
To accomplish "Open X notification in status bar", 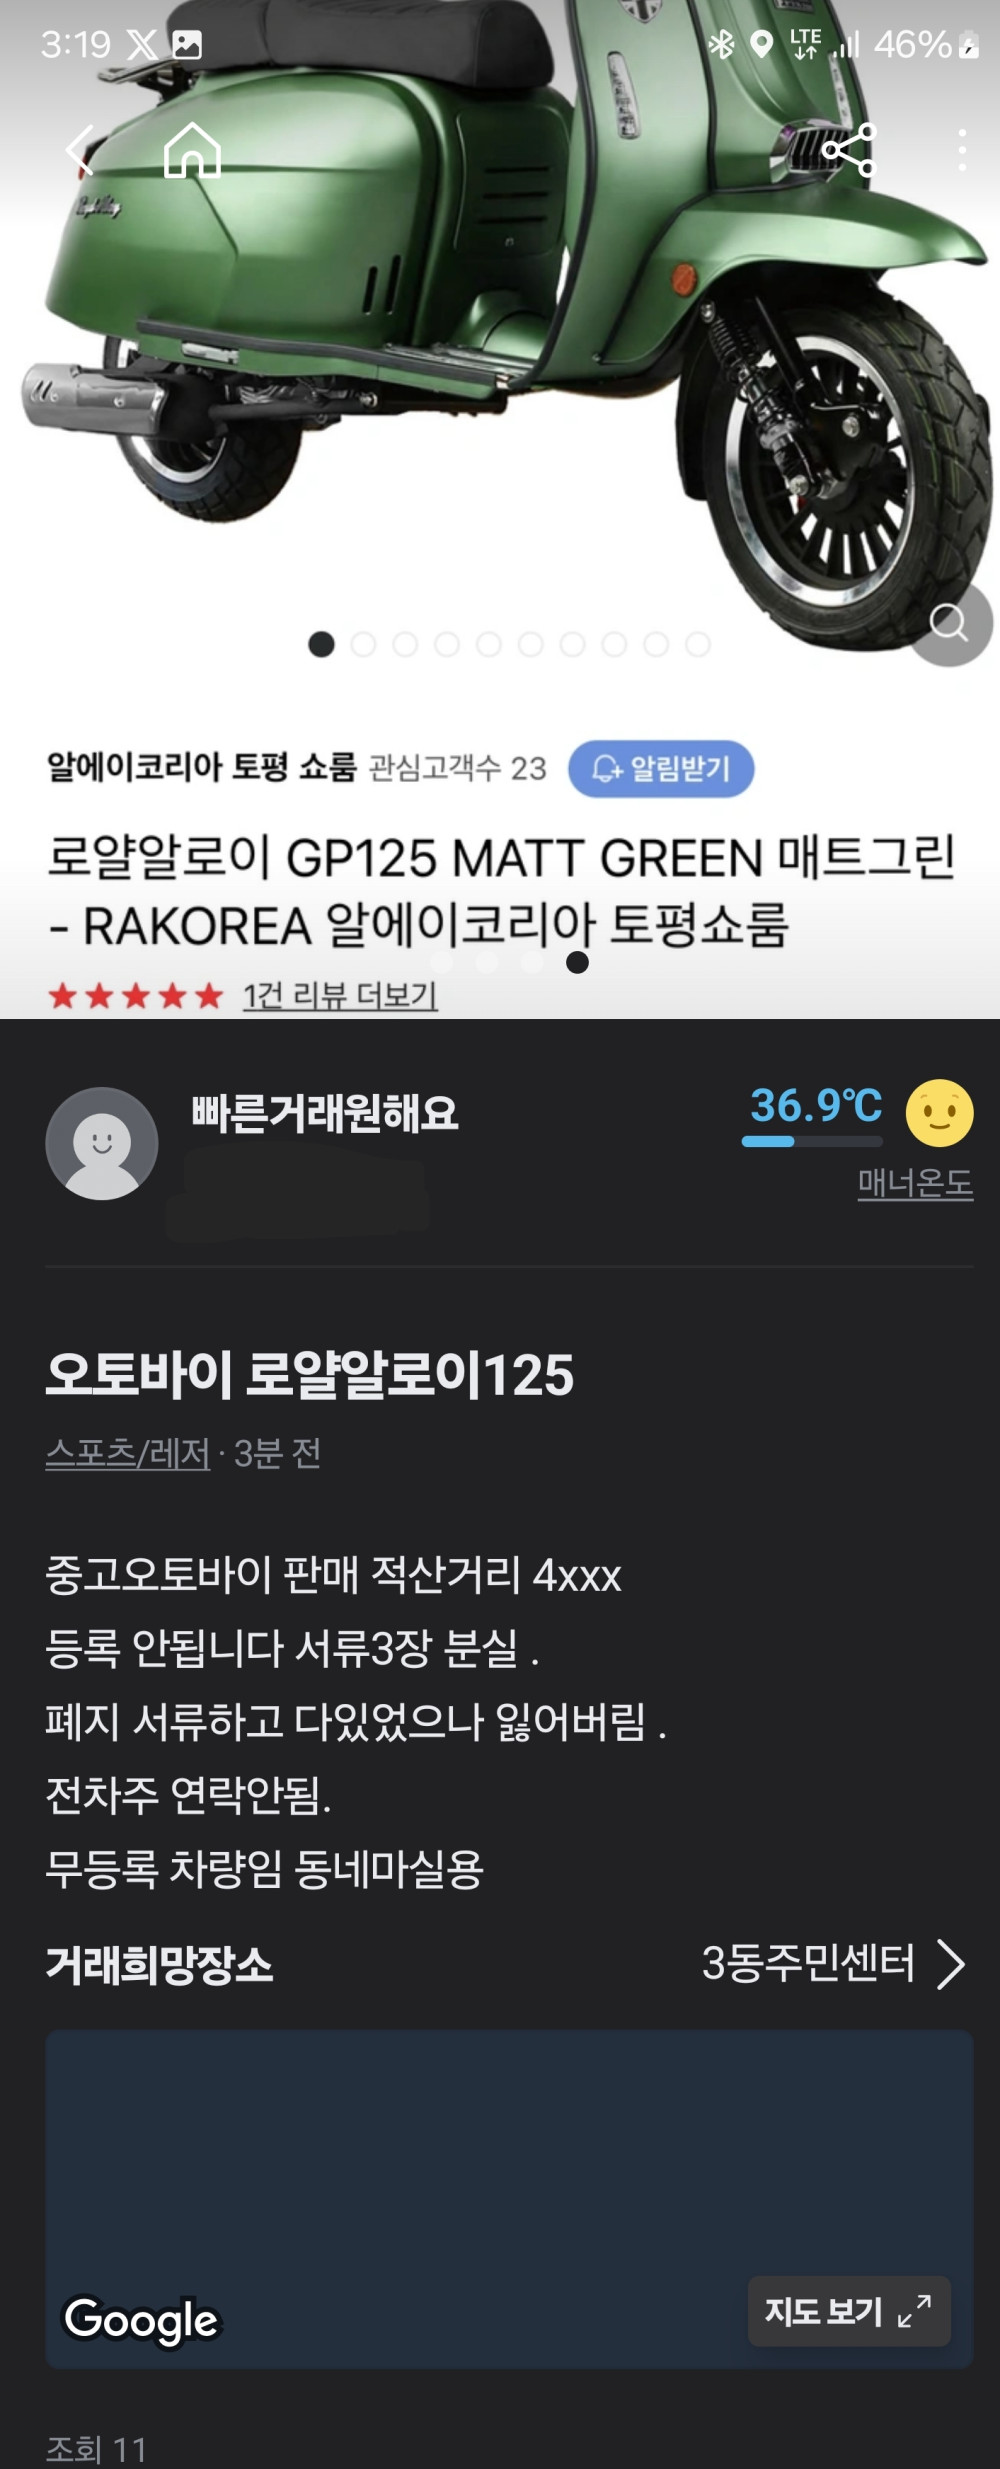I will click(141, 44).
